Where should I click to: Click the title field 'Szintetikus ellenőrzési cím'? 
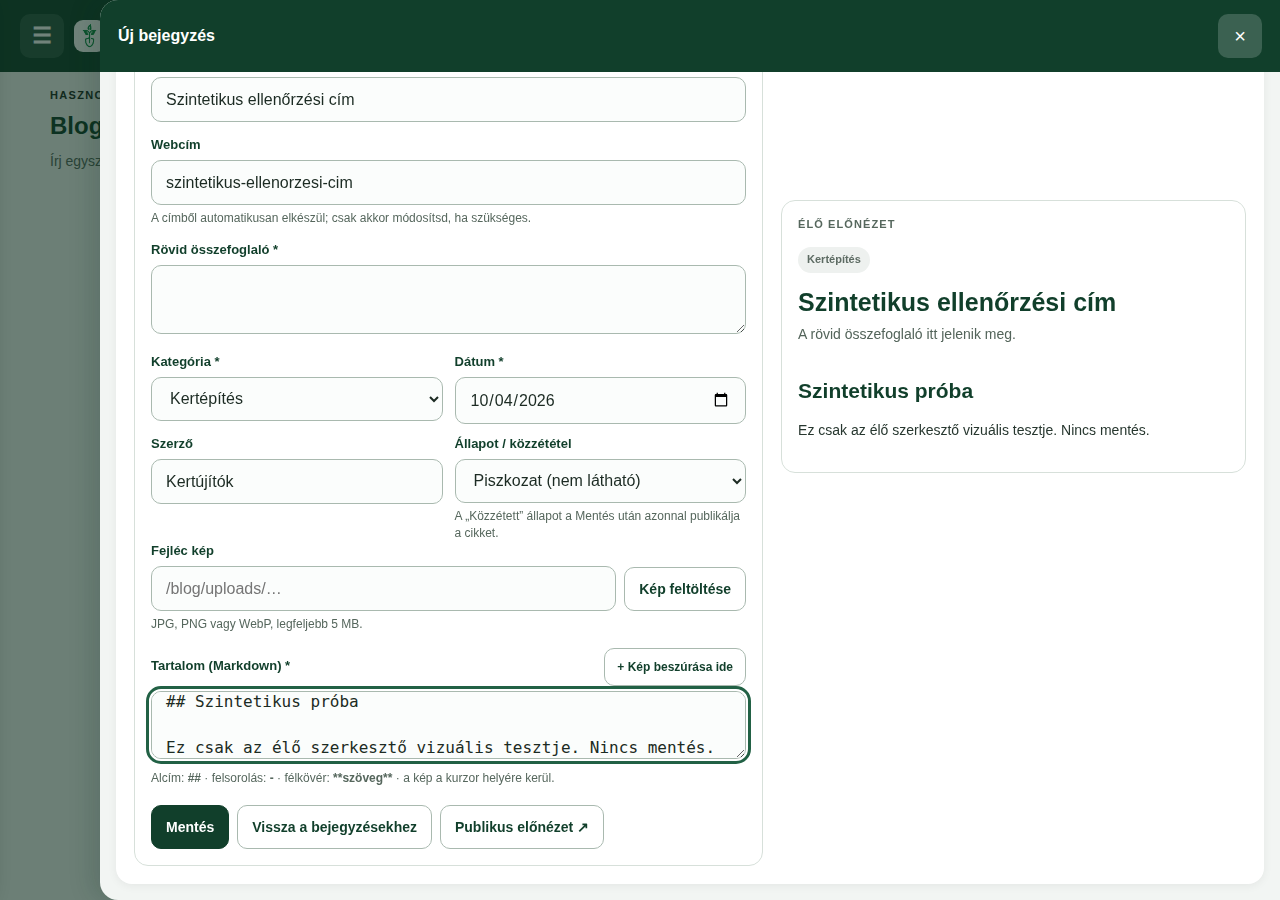coord(448,100)
